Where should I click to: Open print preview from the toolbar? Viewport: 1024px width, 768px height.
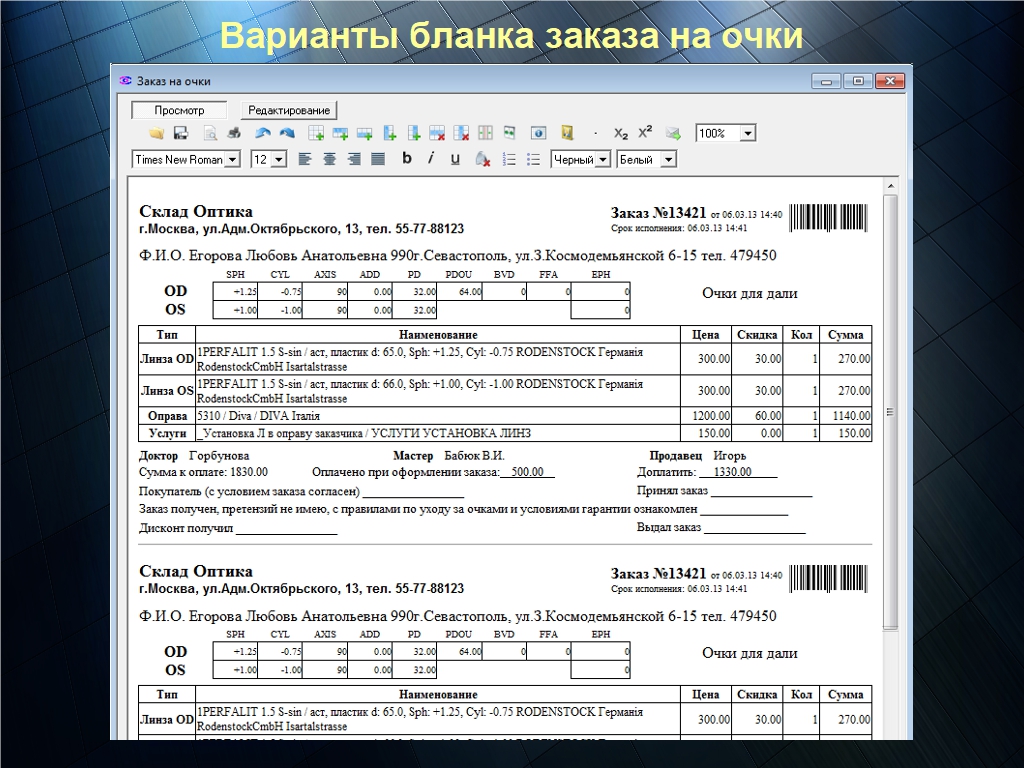click(211, 133)
